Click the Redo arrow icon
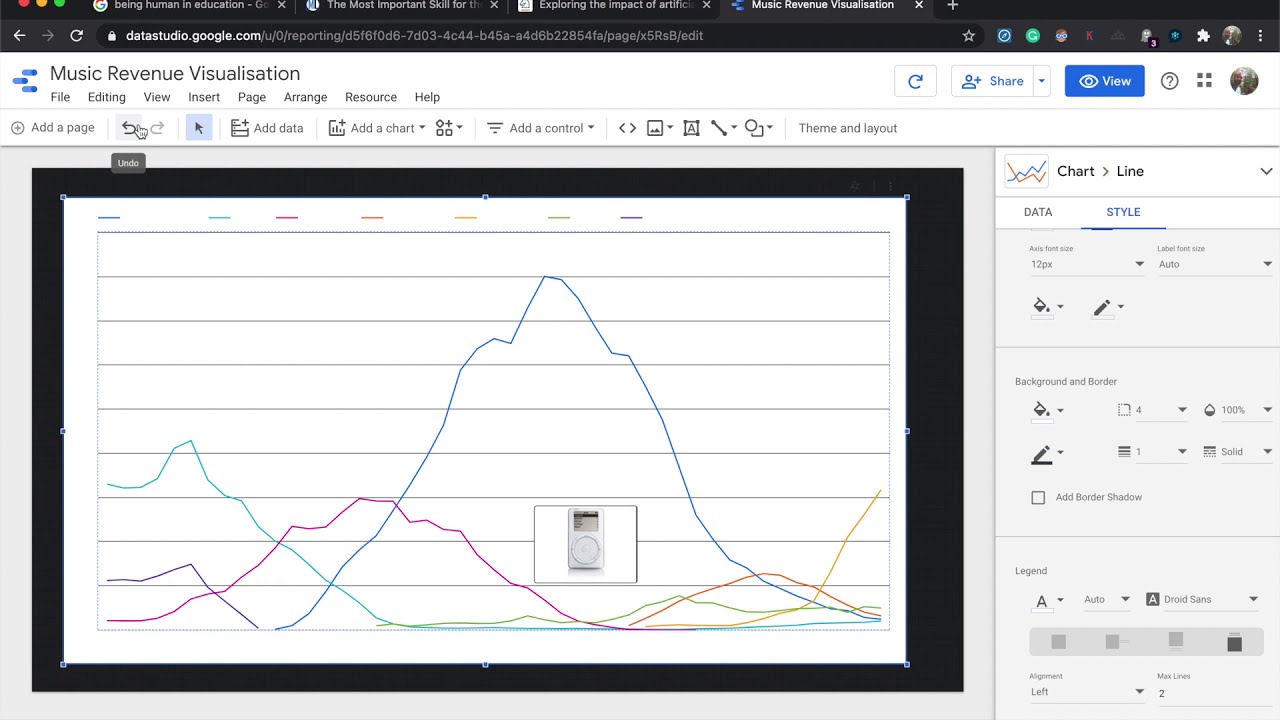 point(157,128)
